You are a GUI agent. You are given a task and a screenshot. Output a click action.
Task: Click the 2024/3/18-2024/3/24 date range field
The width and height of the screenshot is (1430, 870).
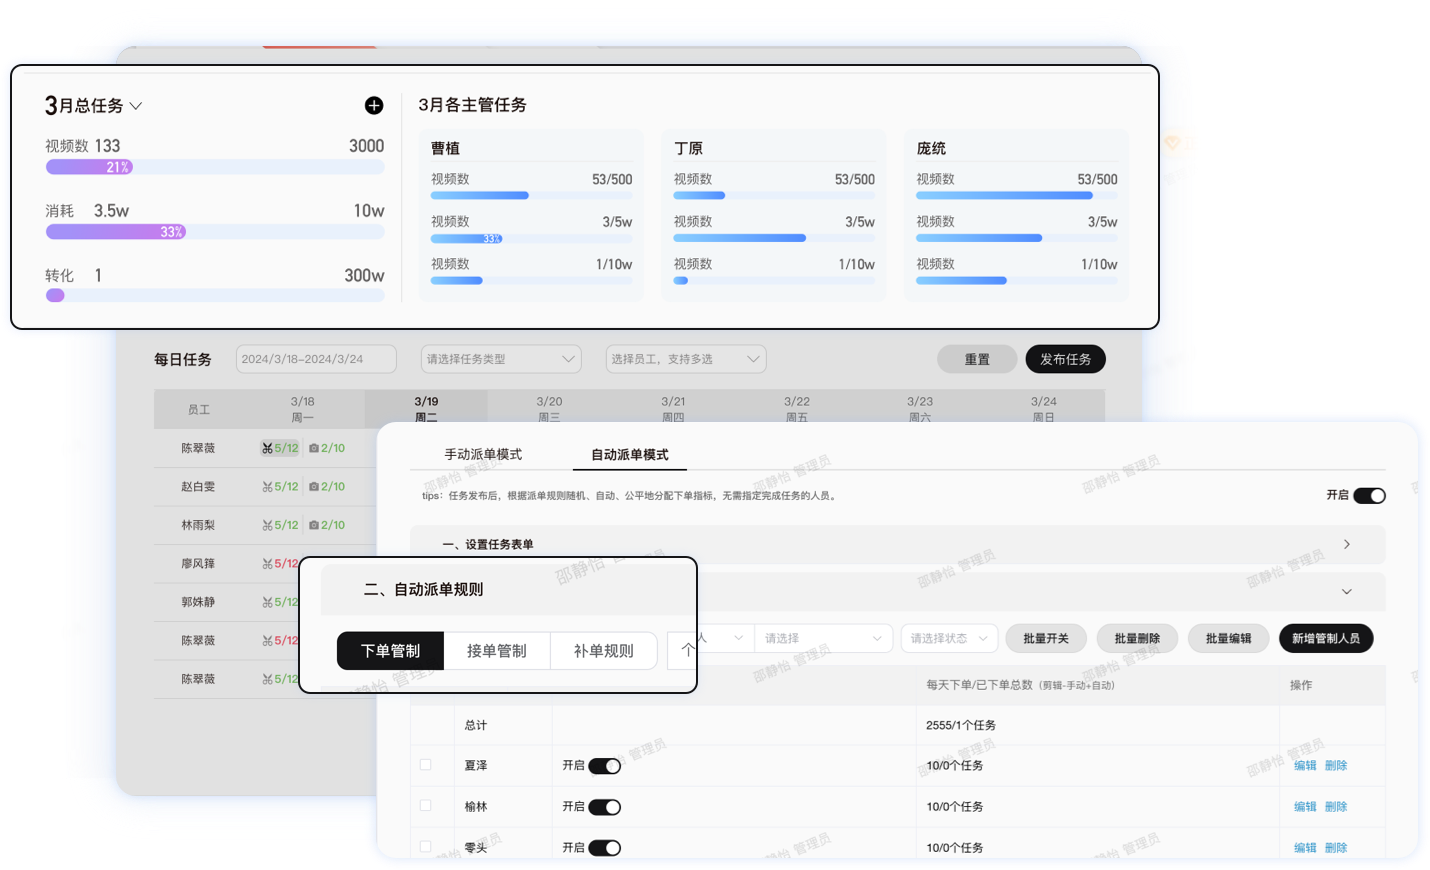click(x=316, y=358)
